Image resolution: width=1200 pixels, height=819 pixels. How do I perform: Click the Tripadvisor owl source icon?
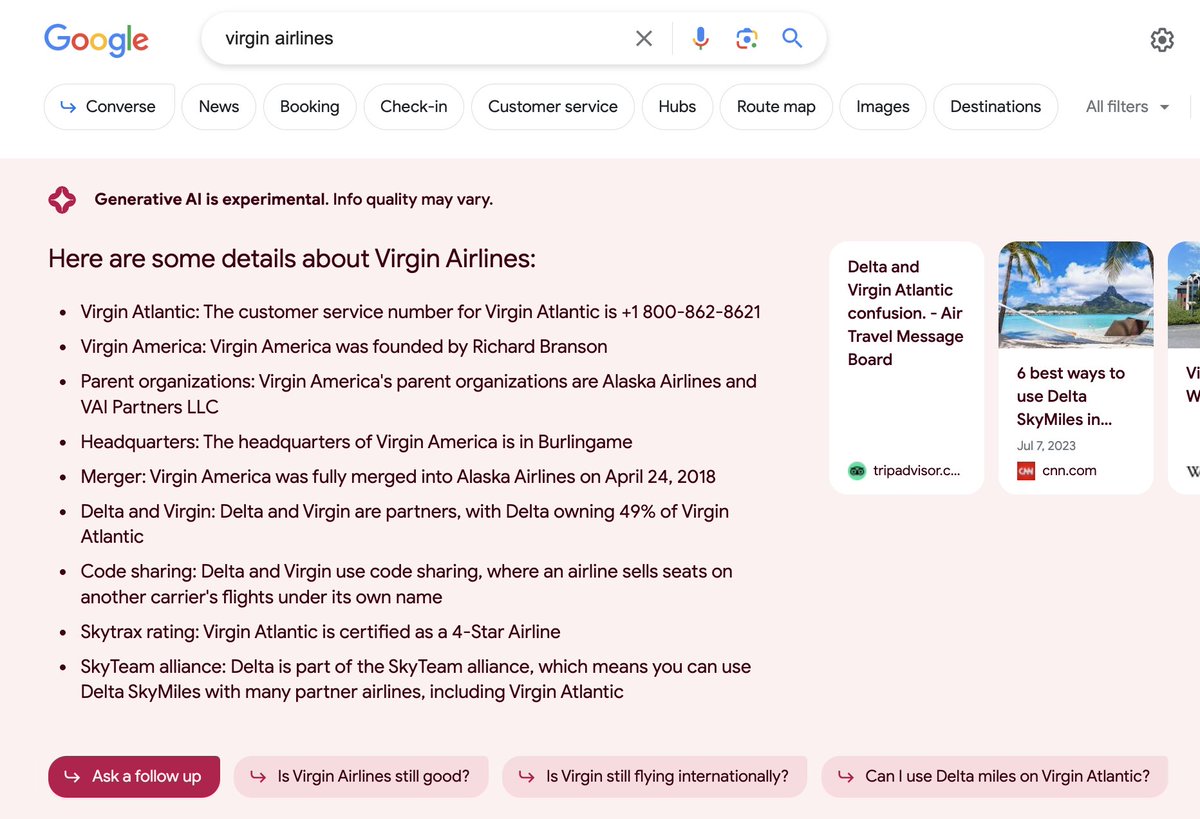(x=857, y=471)
